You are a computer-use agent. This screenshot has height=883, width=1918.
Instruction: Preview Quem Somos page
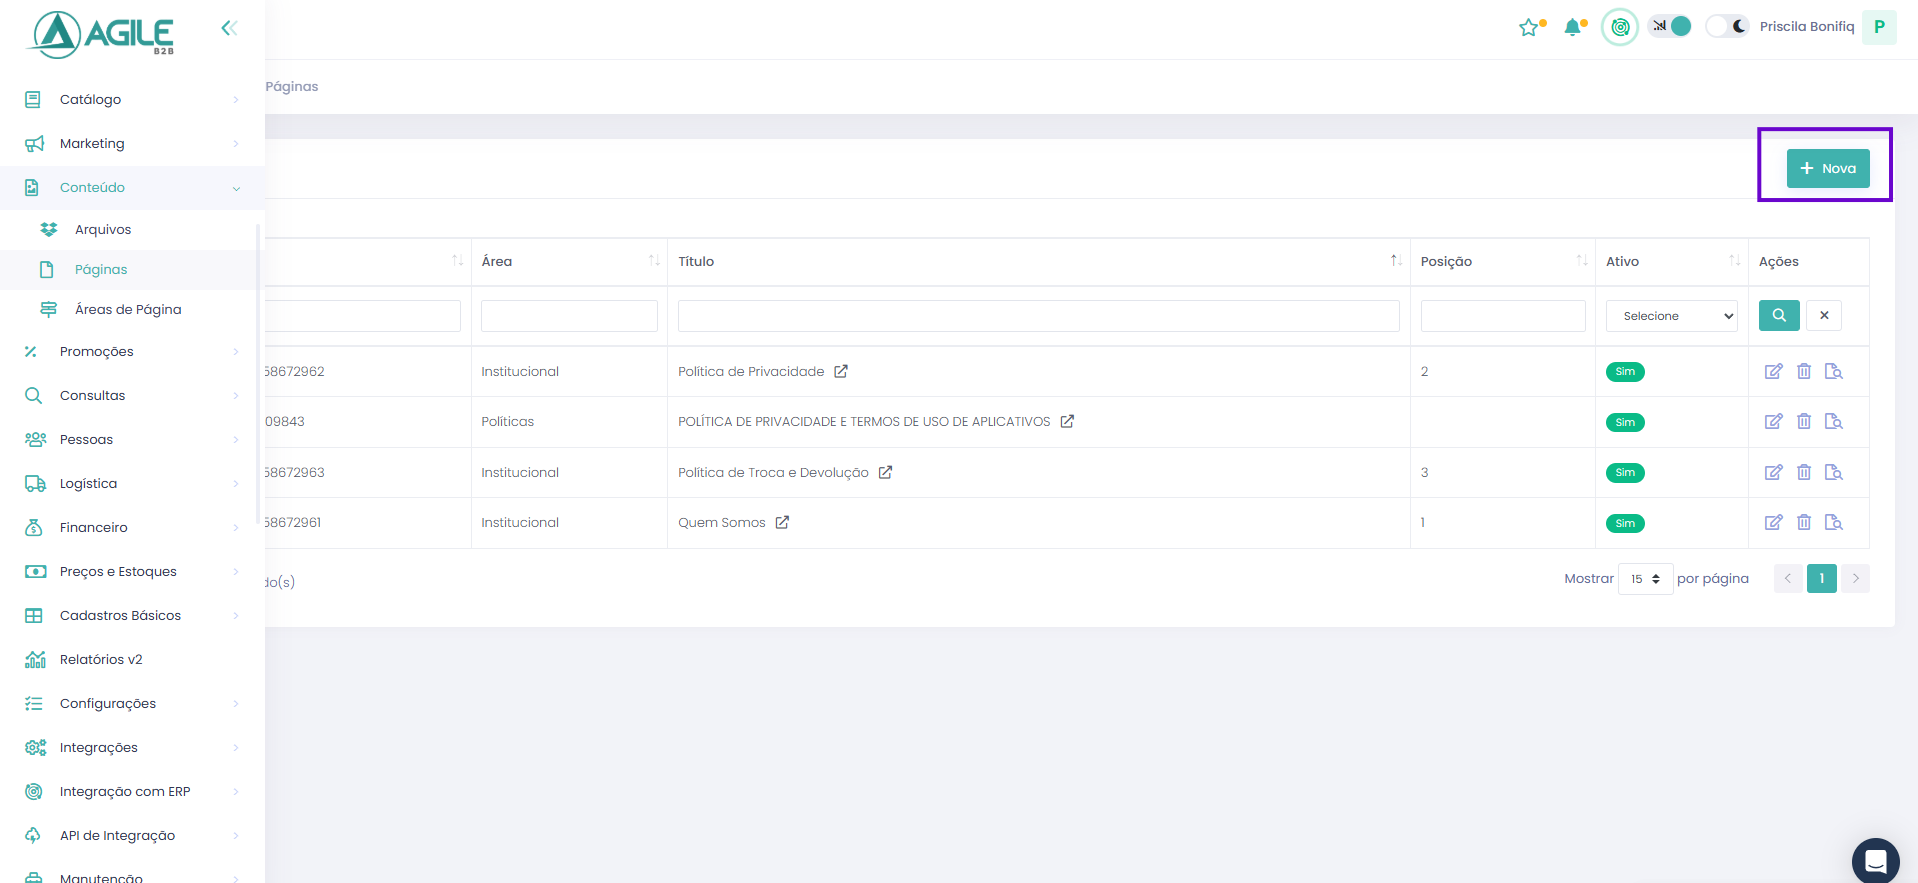click(1834, 522)
